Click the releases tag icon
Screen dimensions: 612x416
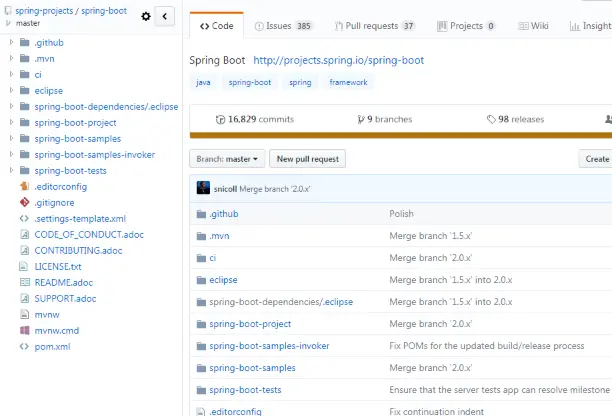point(491,119)
